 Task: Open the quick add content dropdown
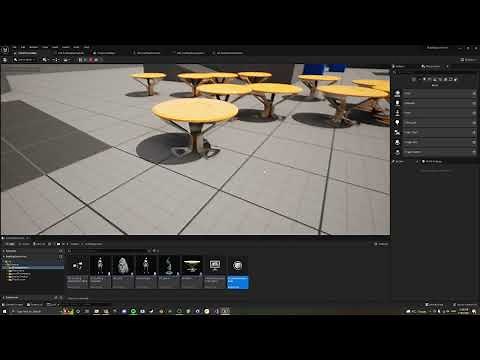pyautogui.click(x=45, y=60)
